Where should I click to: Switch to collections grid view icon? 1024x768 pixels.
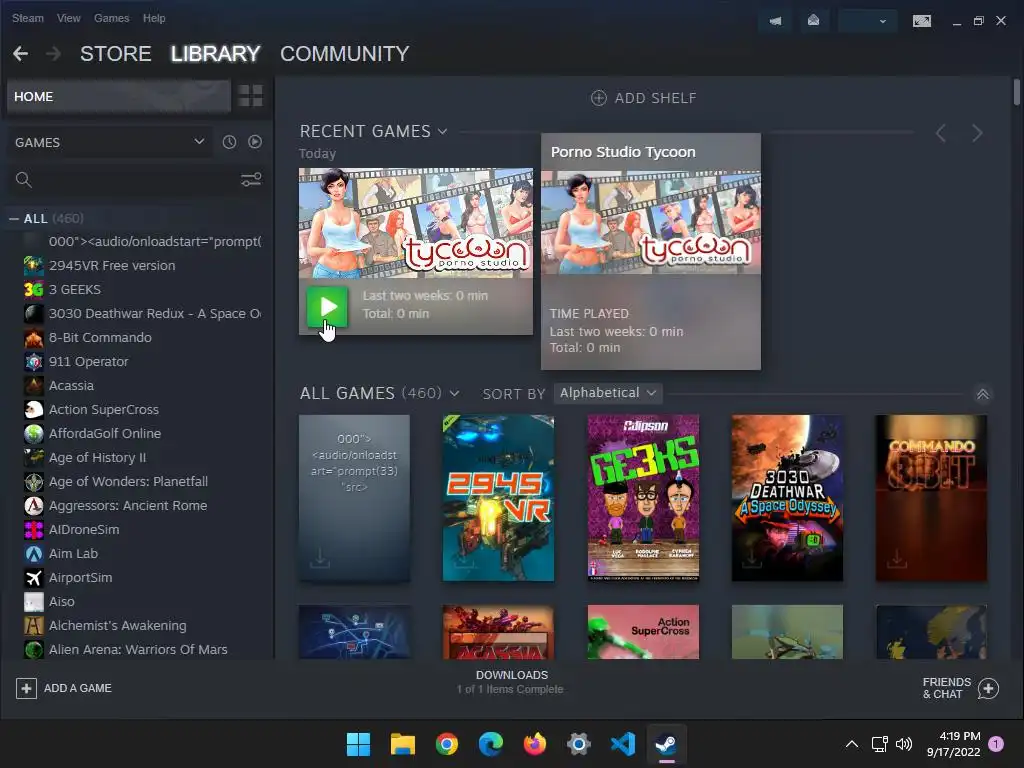tap(250, 96)
